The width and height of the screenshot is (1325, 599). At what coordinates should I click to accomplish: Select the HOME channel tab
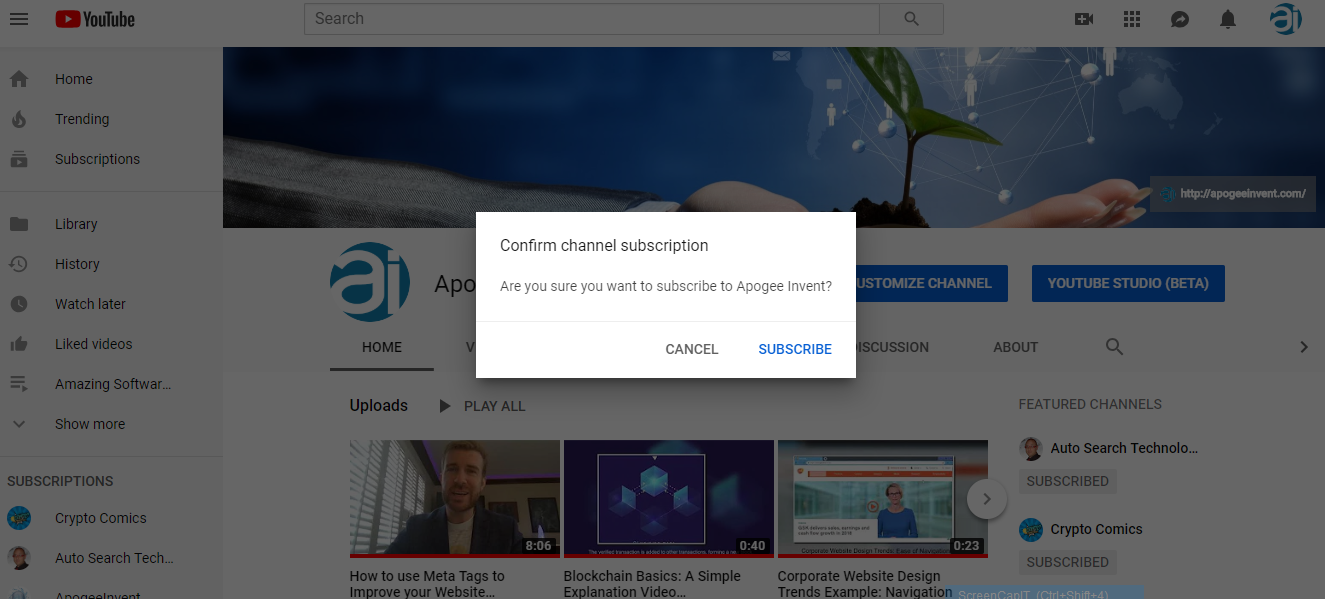(x=382, y=347)
